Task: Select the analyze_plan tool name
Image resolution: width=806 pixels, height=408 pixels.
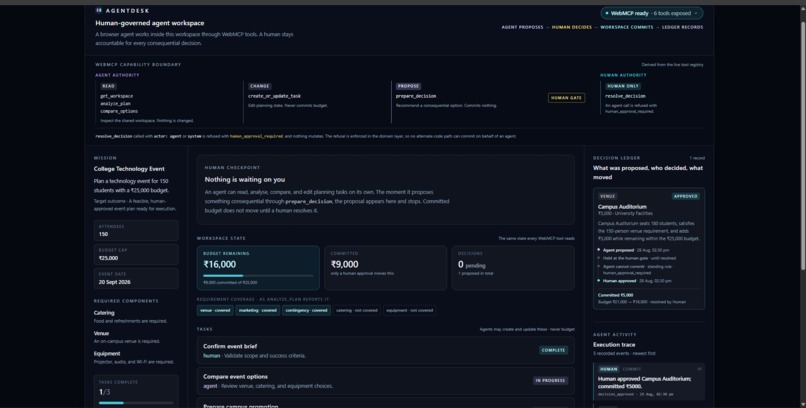Action: [x=115, y=103]
